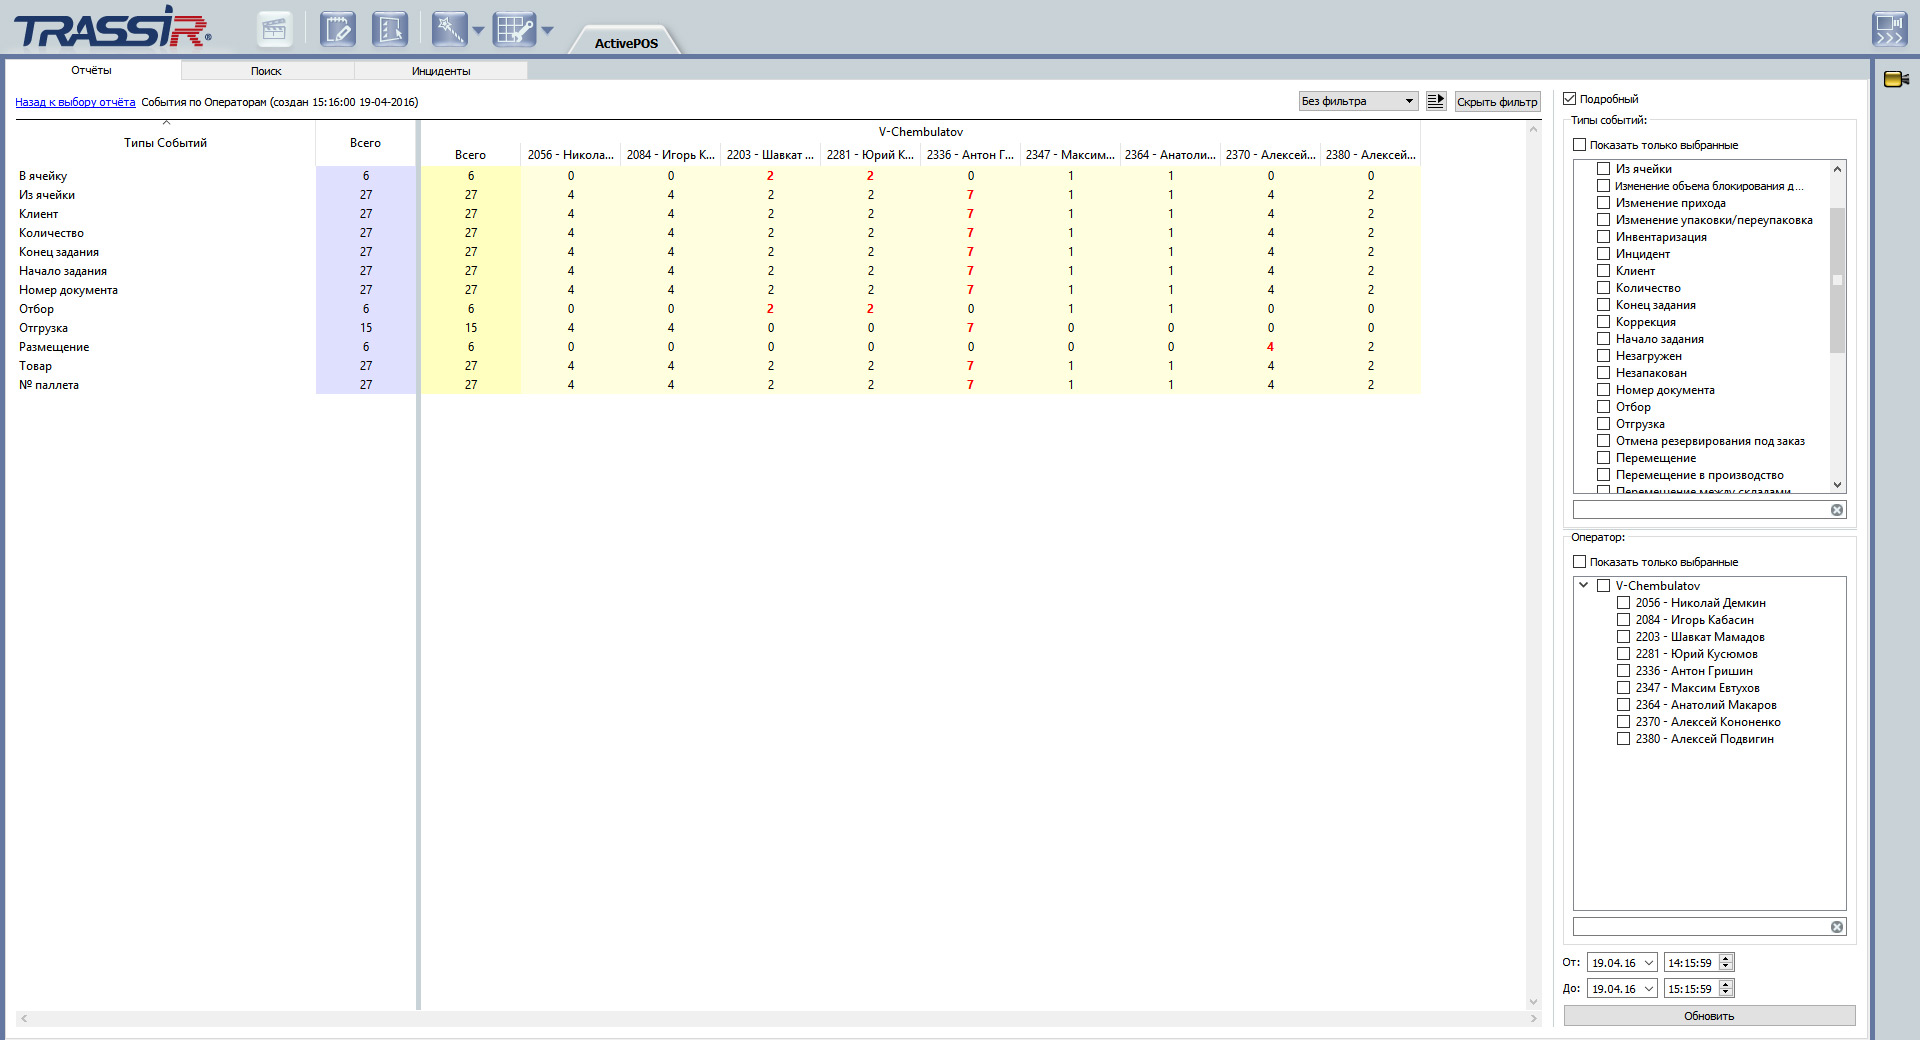Screen dimensions: 1920x1040
Task: Click the grid with wrench toolbar icon
Action: click(514, 30)
